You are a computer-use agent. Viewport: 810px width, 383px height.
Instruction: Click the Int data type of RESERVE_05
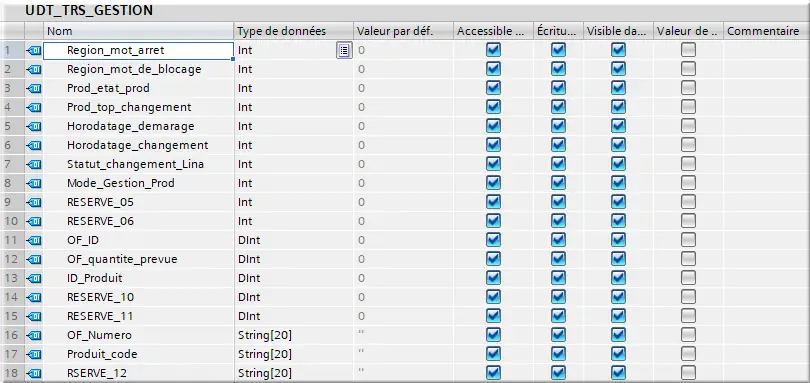coord(245,202)
